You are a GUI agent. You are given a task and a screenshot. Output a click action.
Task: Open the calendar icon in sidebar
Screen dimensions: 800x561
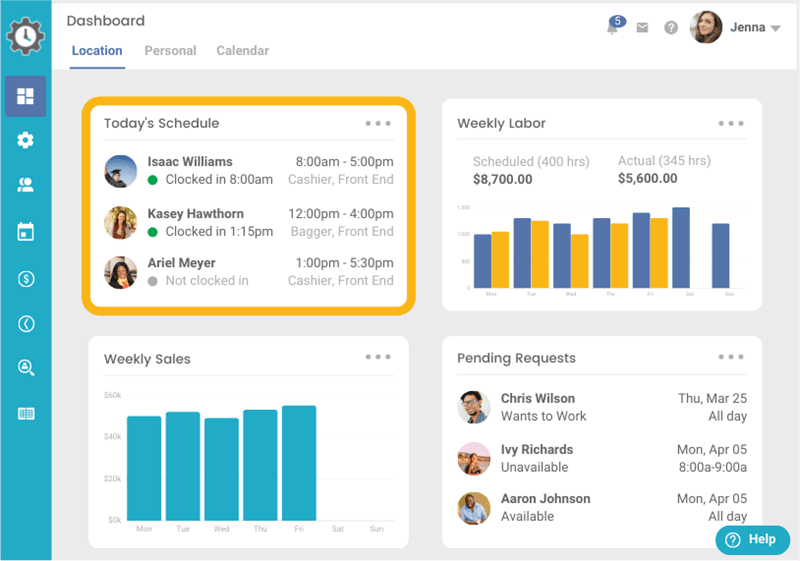point(25,232)
